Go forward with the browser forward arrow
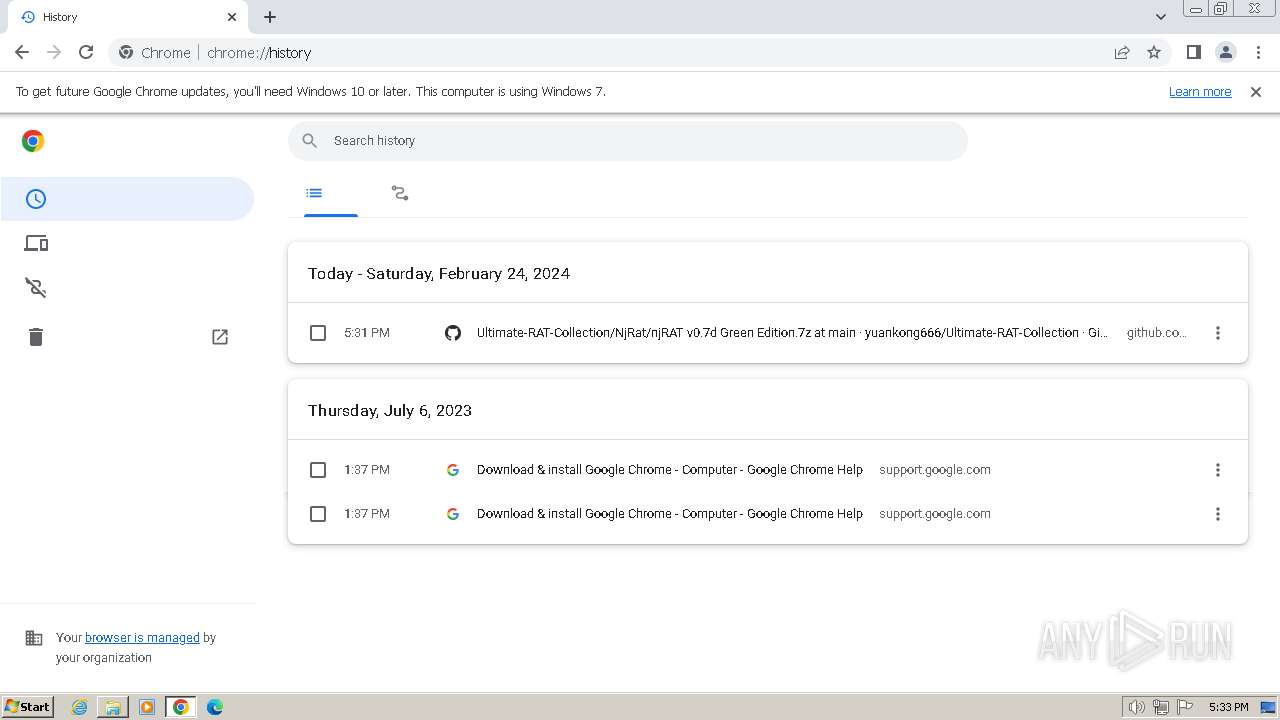 [54, 52]
